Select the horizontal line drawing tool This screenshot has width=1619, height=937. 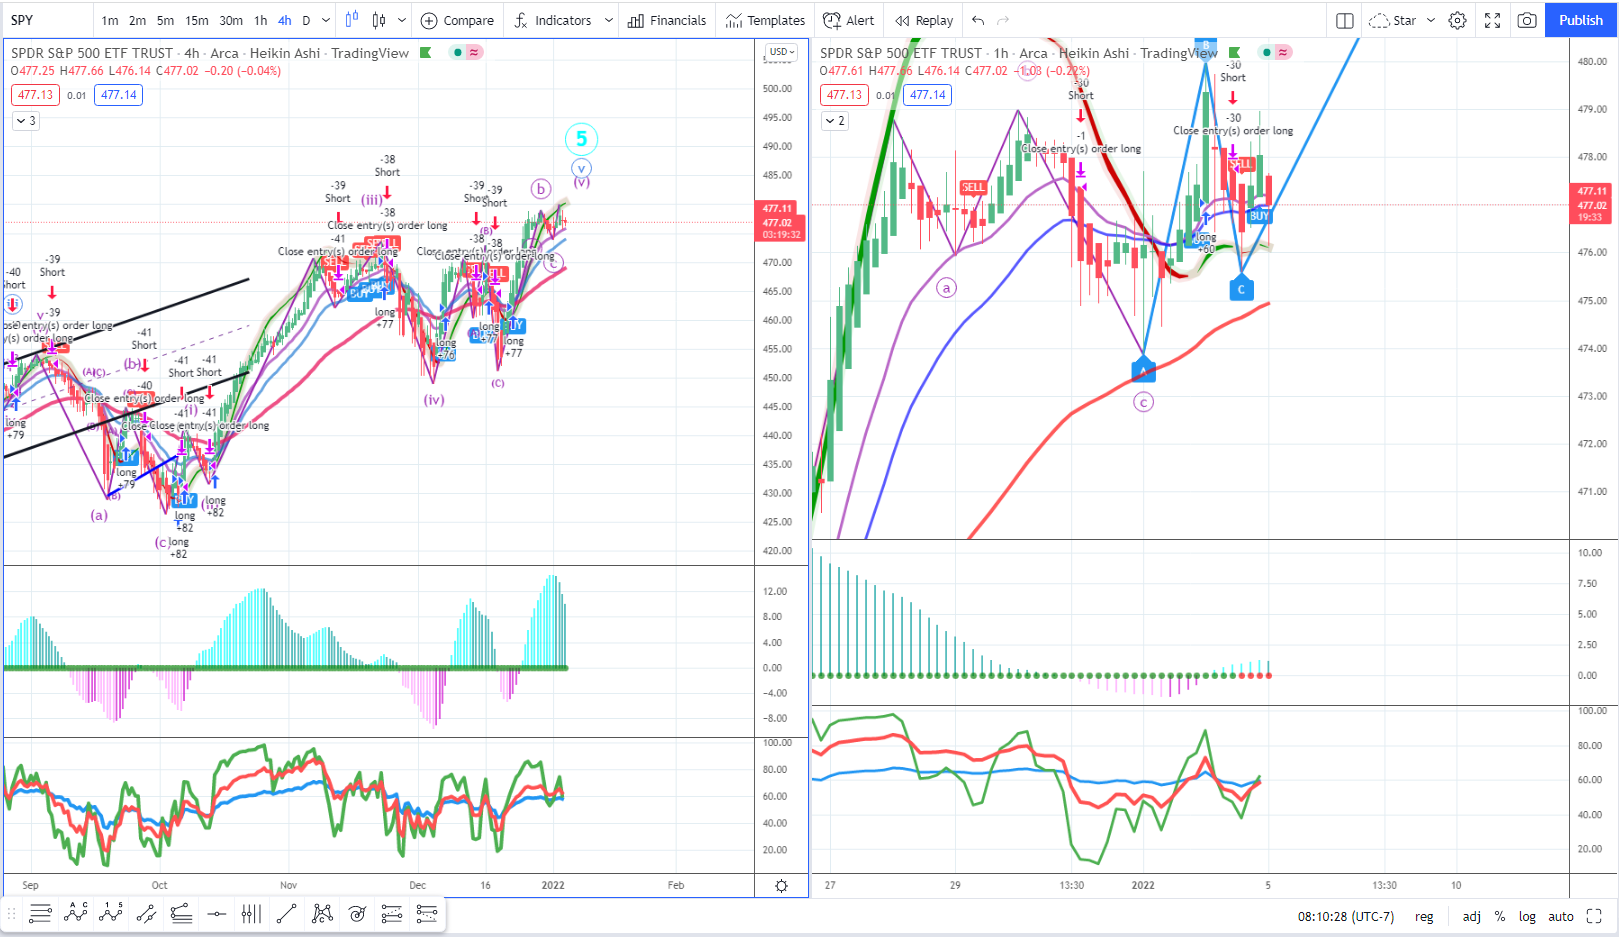point(216,912)
